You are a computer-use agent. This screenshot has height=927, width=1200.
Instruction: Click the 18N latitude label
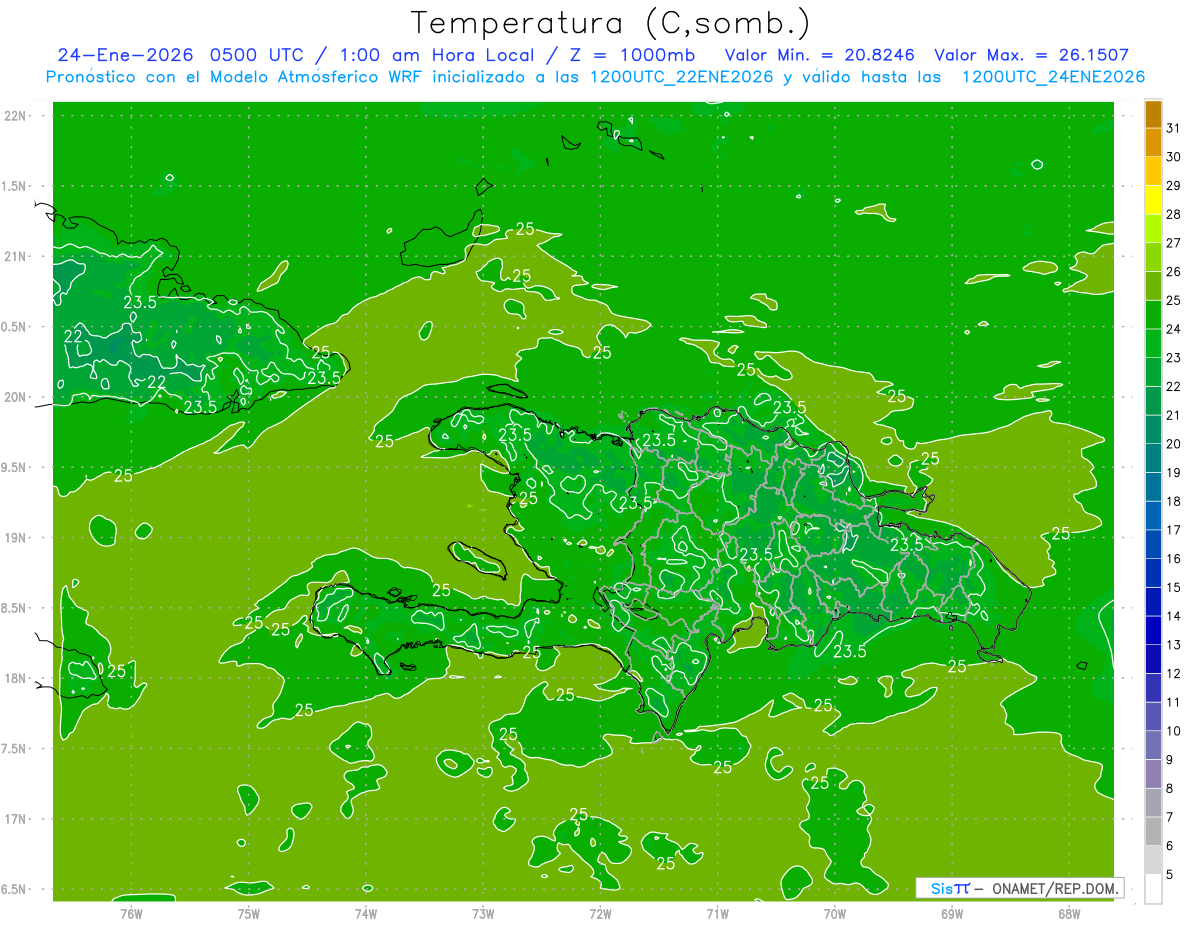(15, 679)
